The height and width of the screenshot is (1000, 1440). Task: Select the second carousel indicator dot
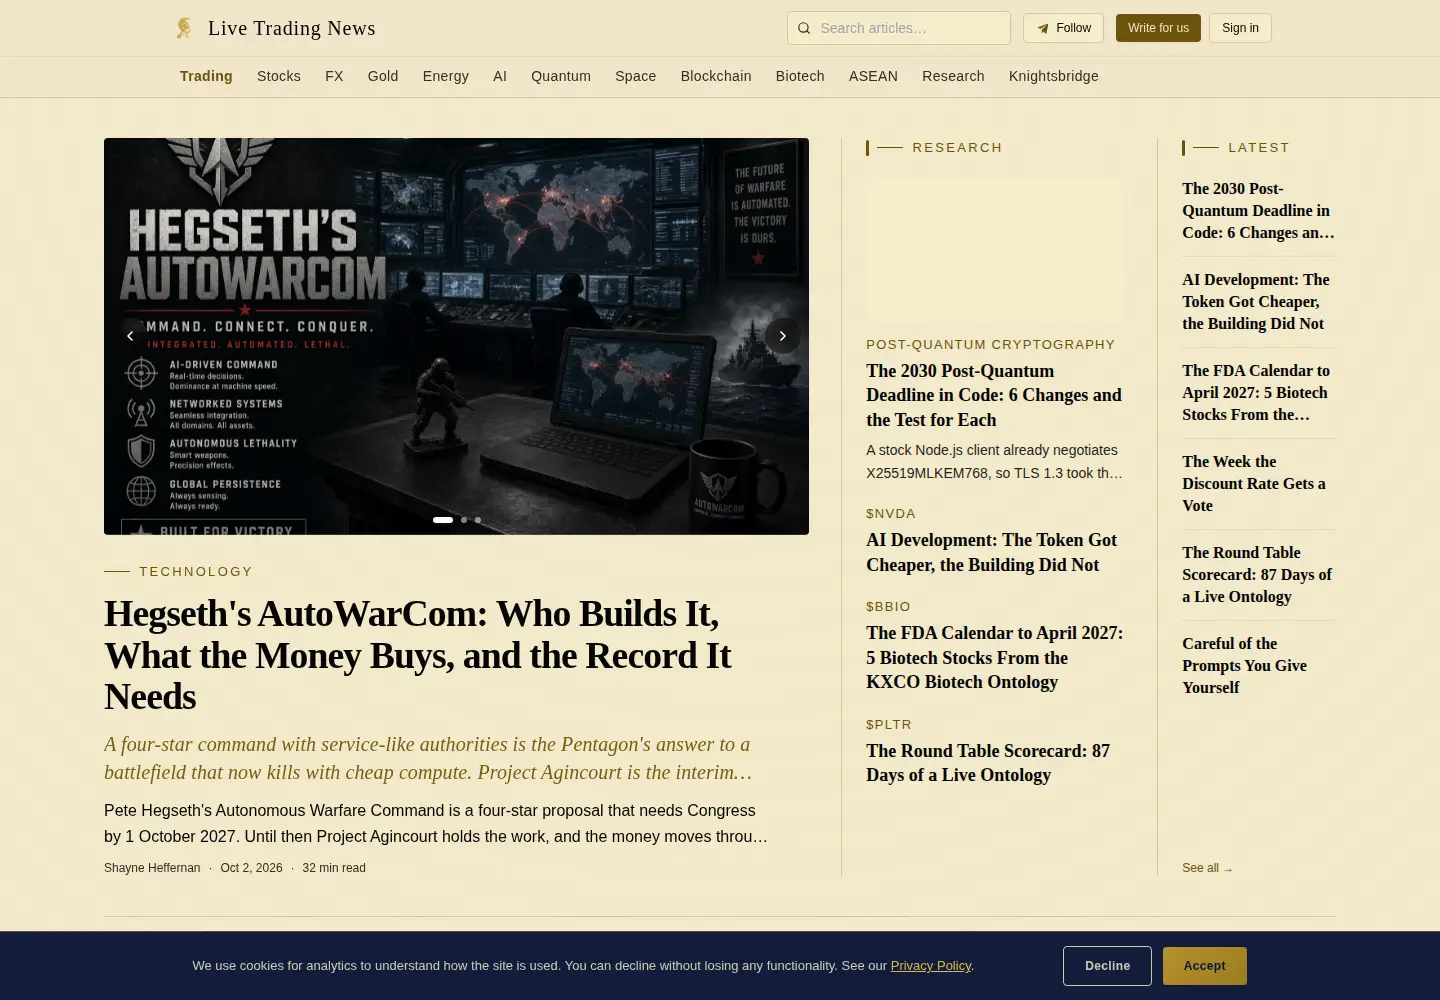point(464,520)
